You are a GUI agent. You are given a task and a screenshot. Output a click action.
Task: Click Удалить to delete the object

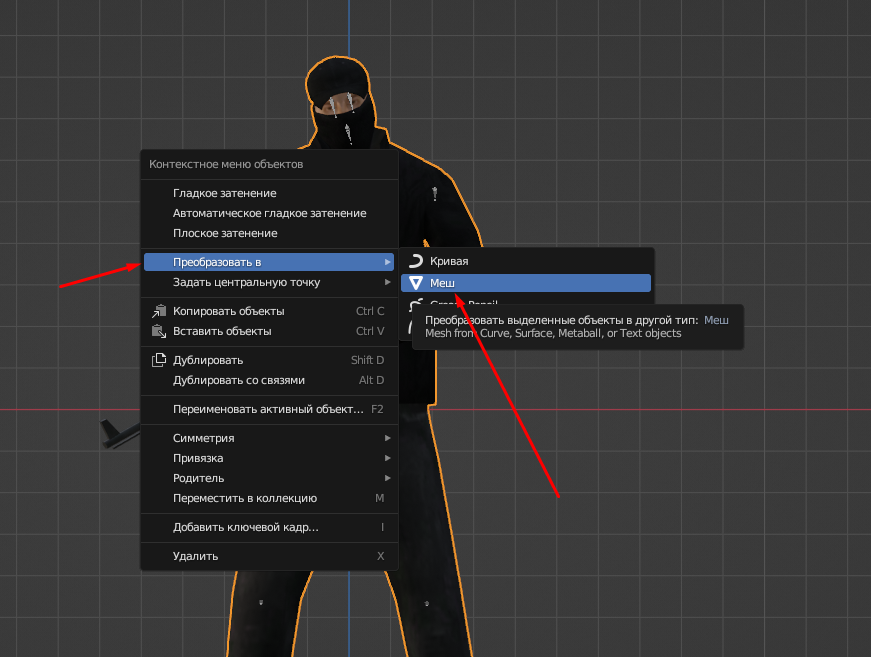(195, 556)
